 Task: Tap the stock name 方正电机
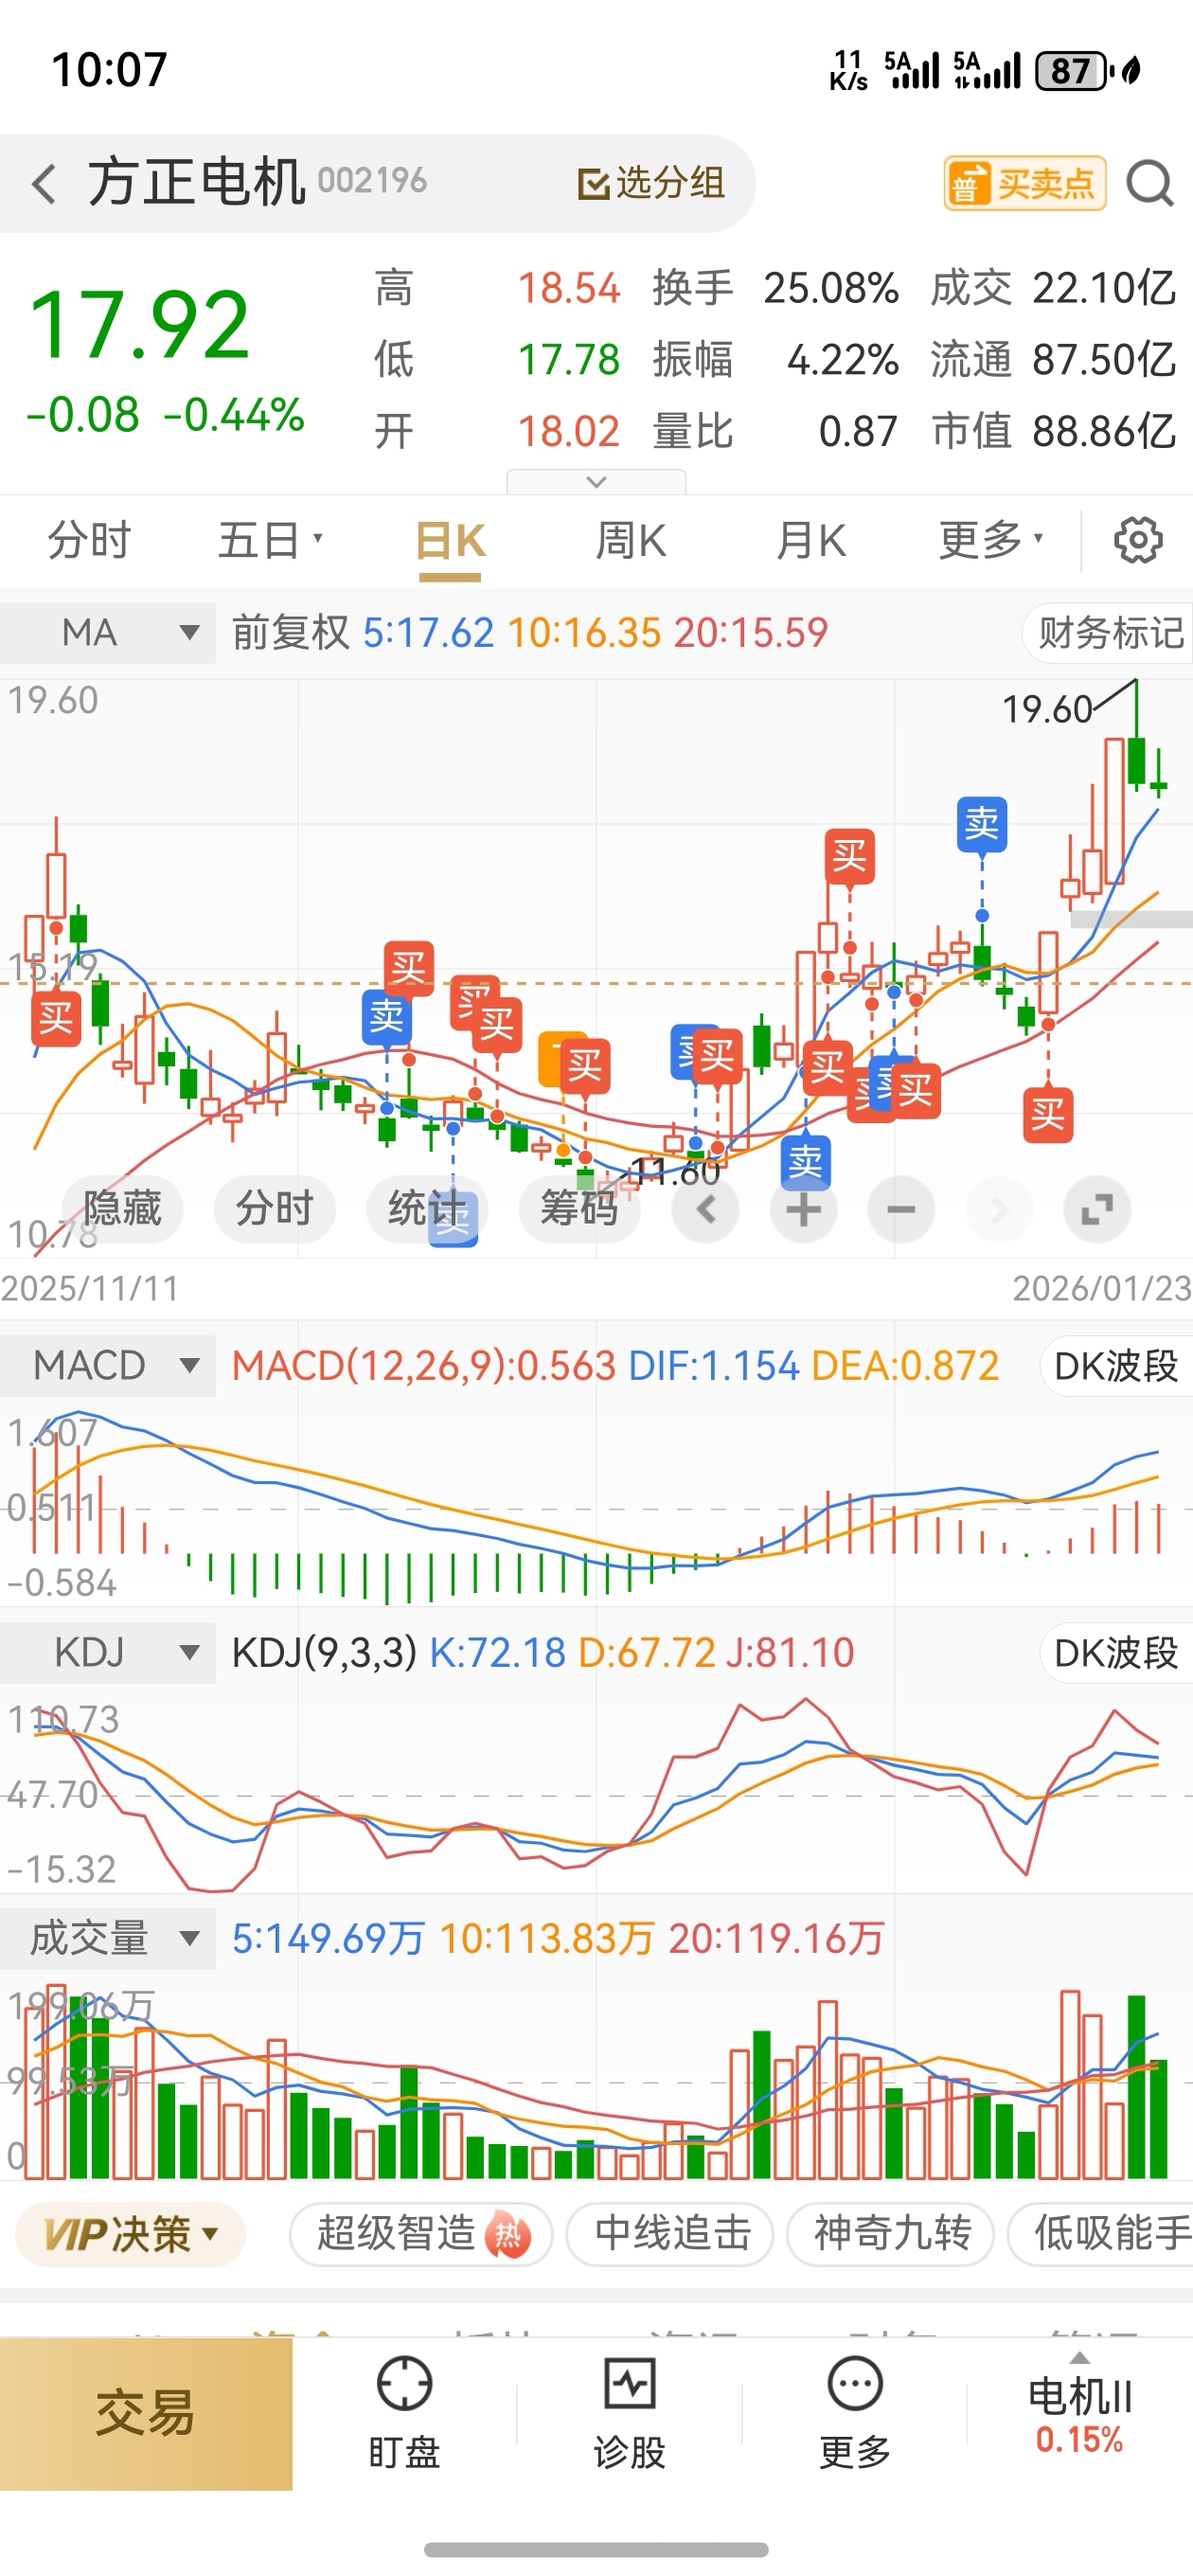coord(196,182)
